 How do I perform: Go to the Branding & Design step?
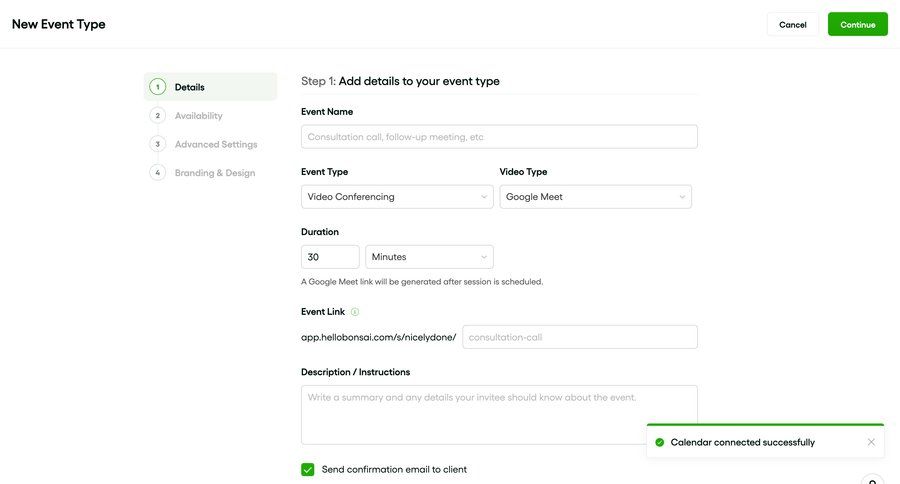point(215,173)
